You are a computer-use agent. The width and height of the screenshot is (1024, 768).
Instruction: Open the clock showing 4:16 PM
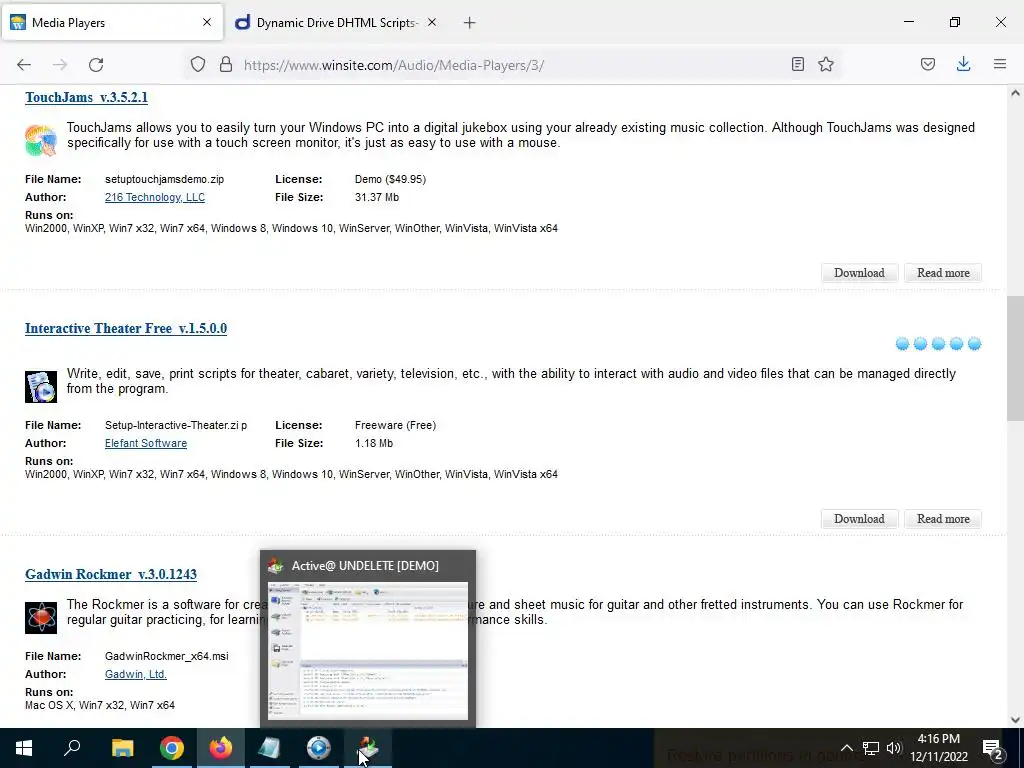pyautogui.click(x=938, y=748)
